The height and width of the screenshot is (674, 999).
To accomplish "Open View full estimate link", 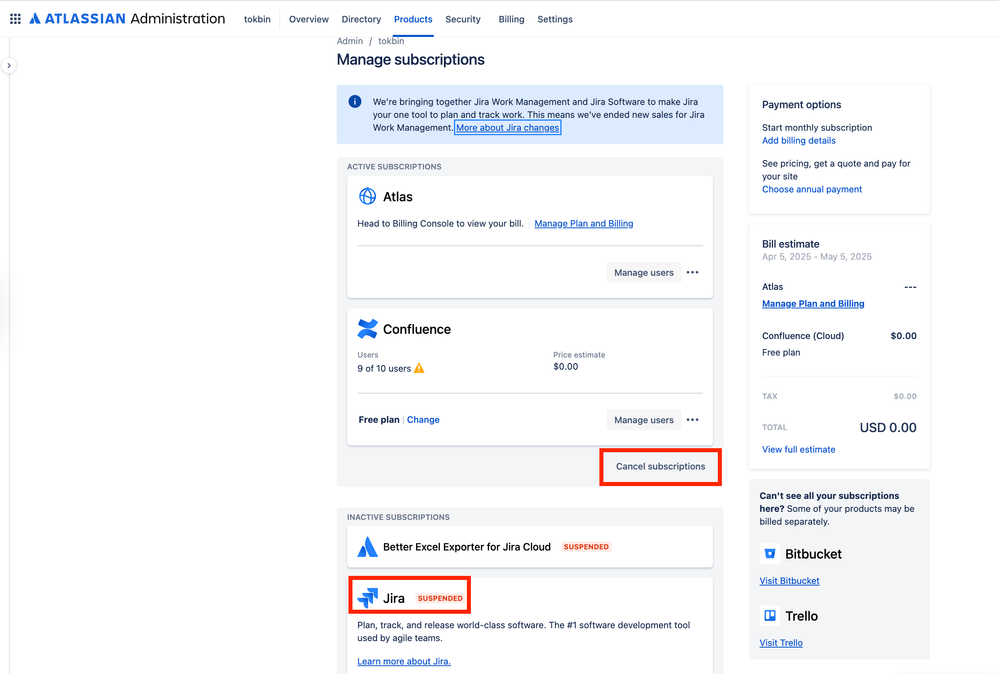I will coord(798,449).
